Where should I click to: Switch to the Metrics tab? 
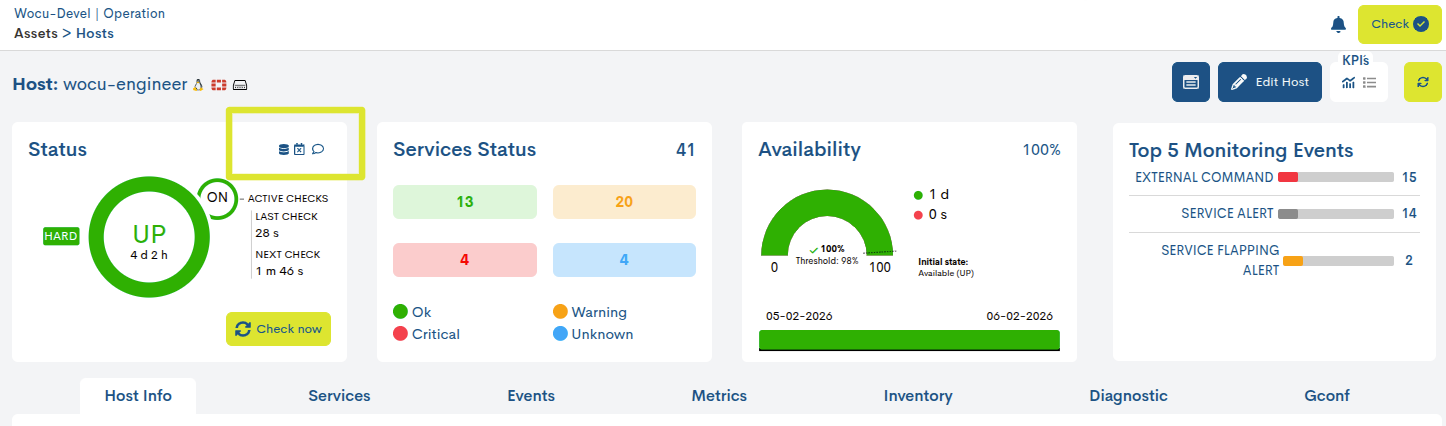719,396
